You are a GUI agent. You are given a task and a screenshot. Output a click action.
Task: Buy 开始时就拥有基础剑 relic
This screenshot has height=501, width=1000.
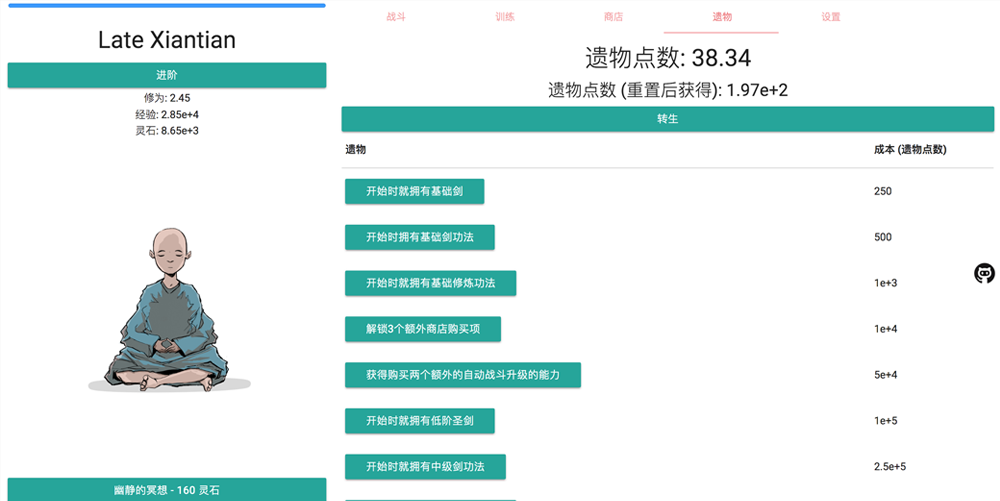(415, 191)
